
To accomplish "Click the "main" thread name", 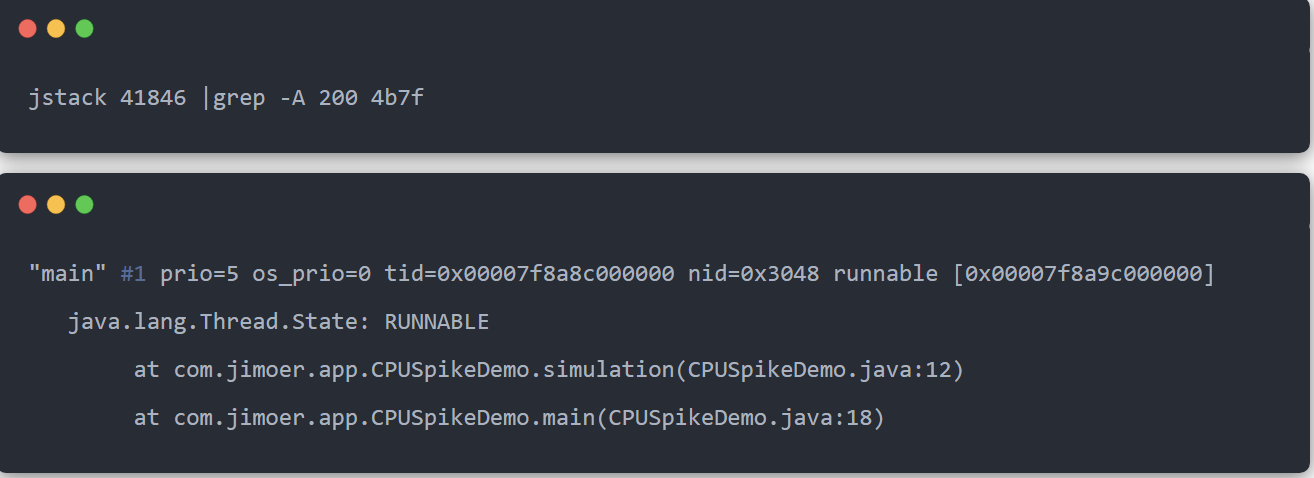I will (68, 274).
